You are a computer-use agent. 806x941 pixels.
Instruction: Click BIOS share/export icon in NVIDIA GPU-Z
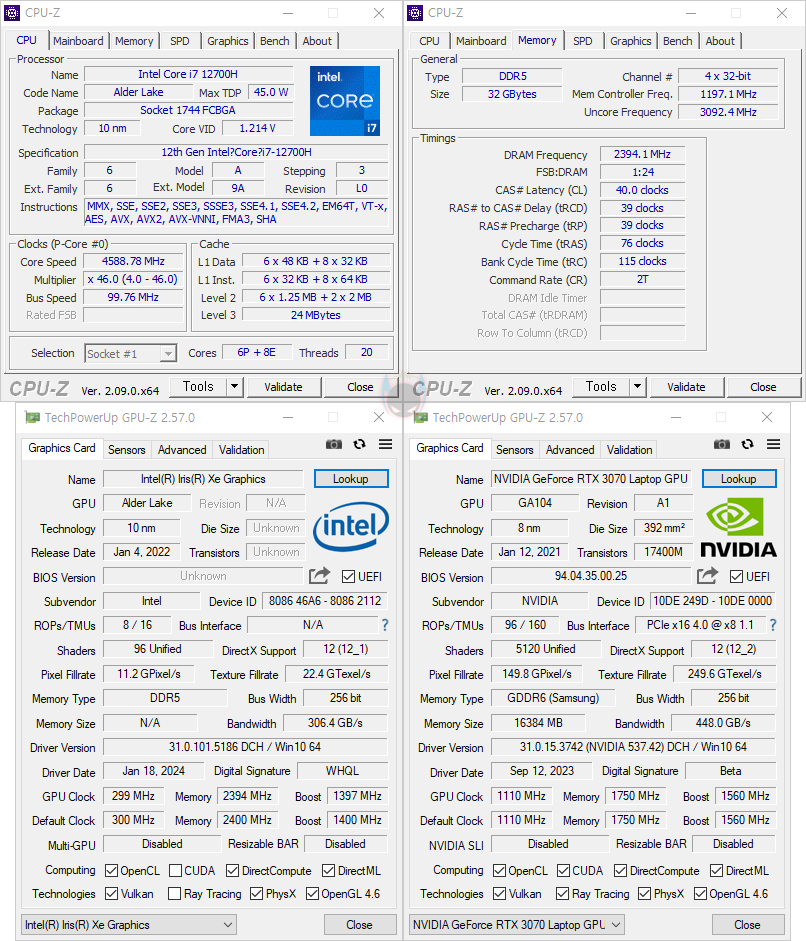pos(708,576)
